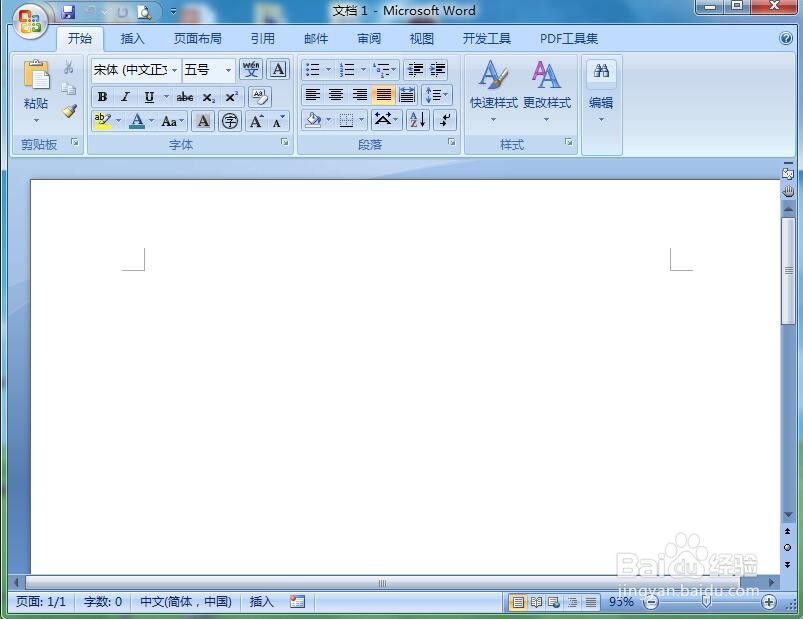Toggle superscript formatting
Screen dimensions: 803x619
[231, 96]
